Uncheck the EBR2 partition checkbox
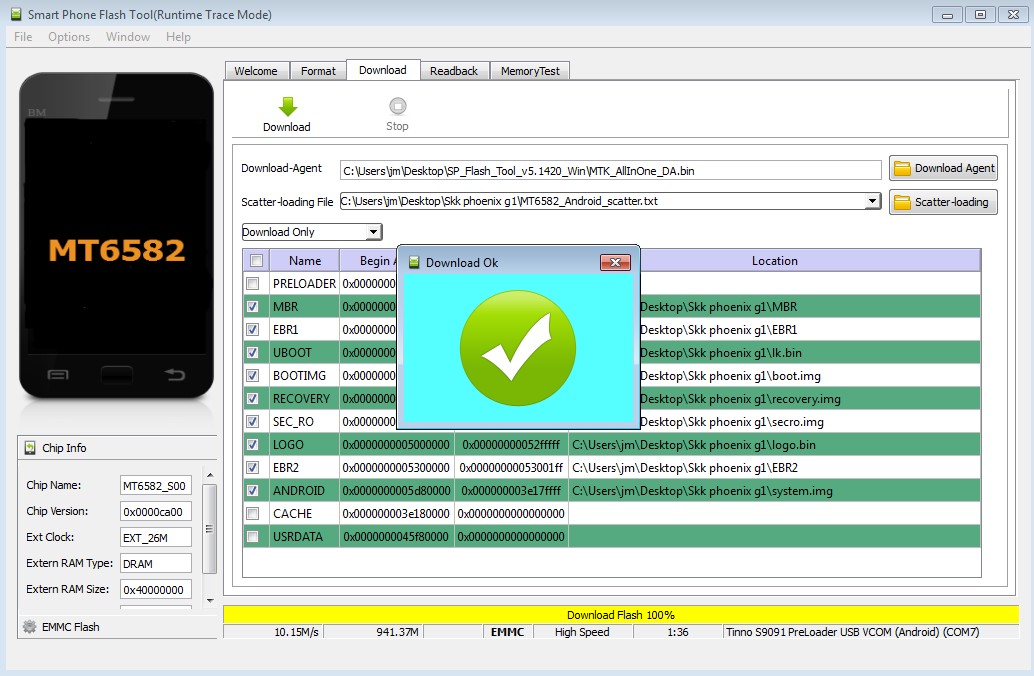 click(x=253, y=468)
